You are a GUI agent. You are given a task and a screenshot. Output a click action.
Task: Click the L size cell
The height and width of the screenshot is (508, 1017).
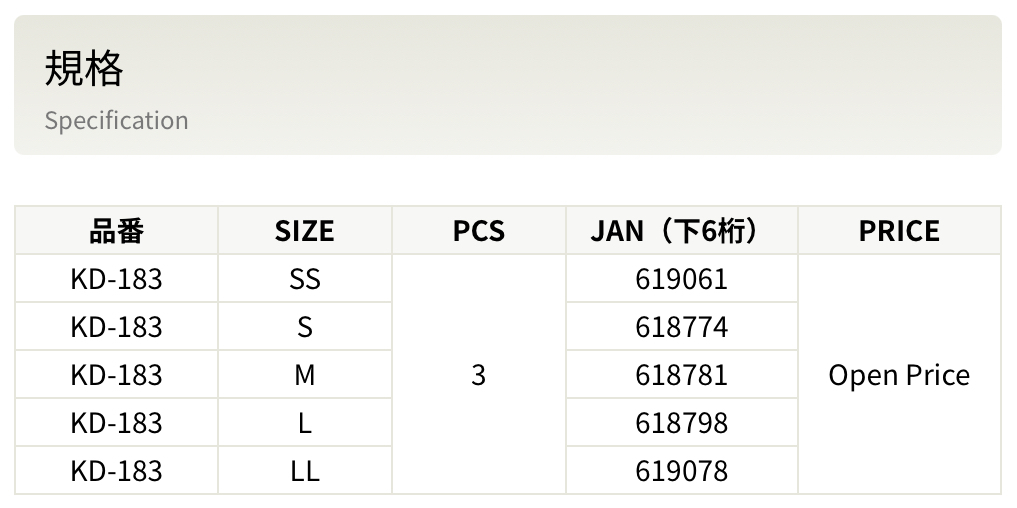pyautogui.click(x=304, y=423)
